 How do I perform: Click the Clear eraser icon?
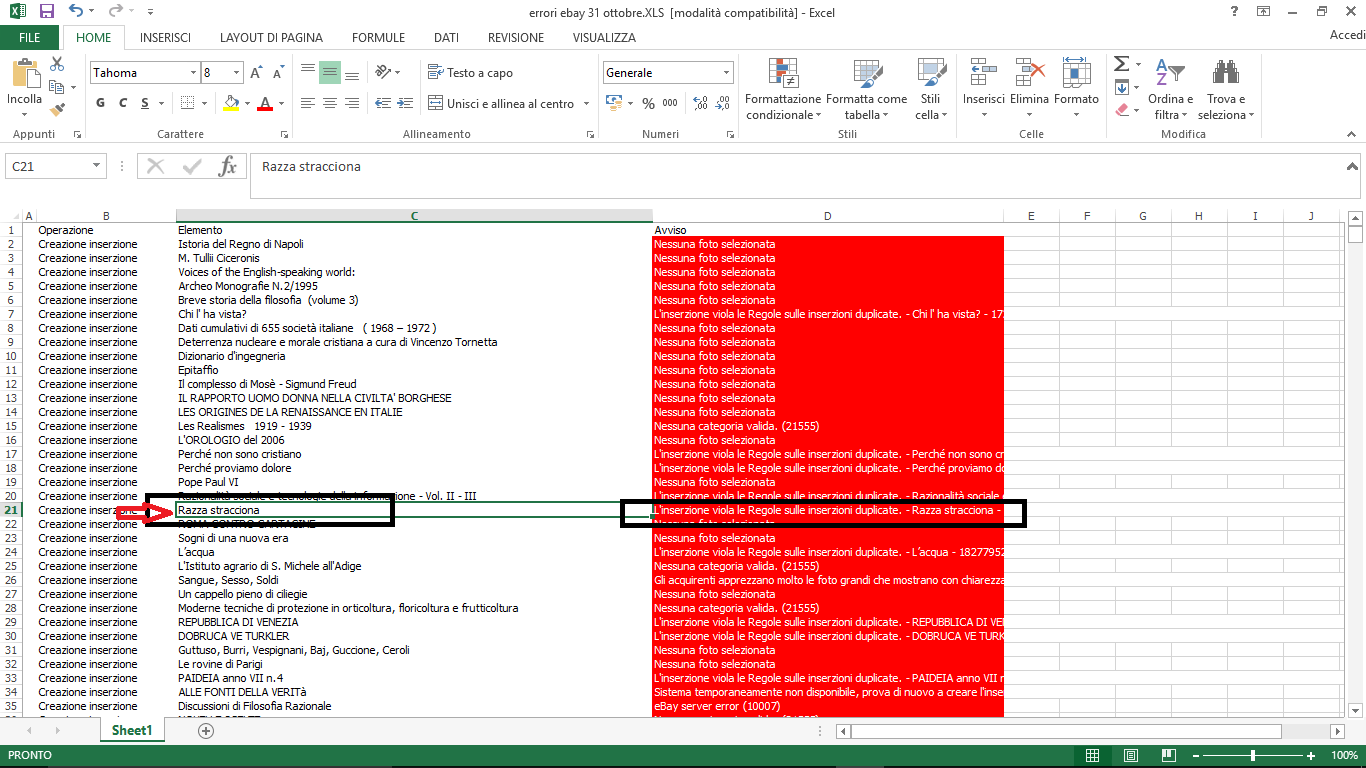click(x=1121, y=109)
